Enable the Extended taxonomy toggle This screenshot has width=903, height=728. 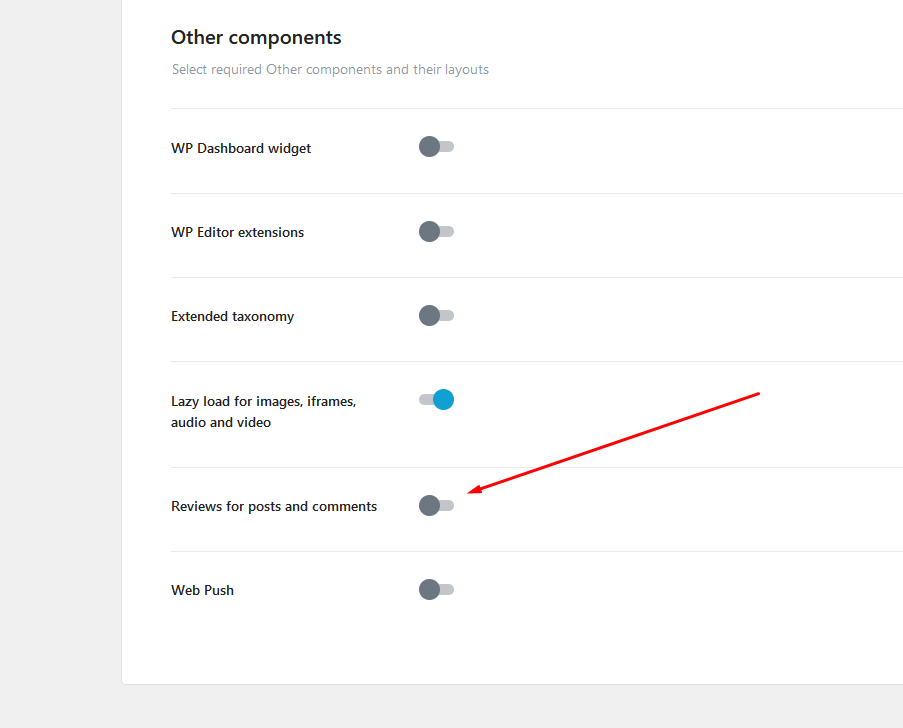[437, 316]
